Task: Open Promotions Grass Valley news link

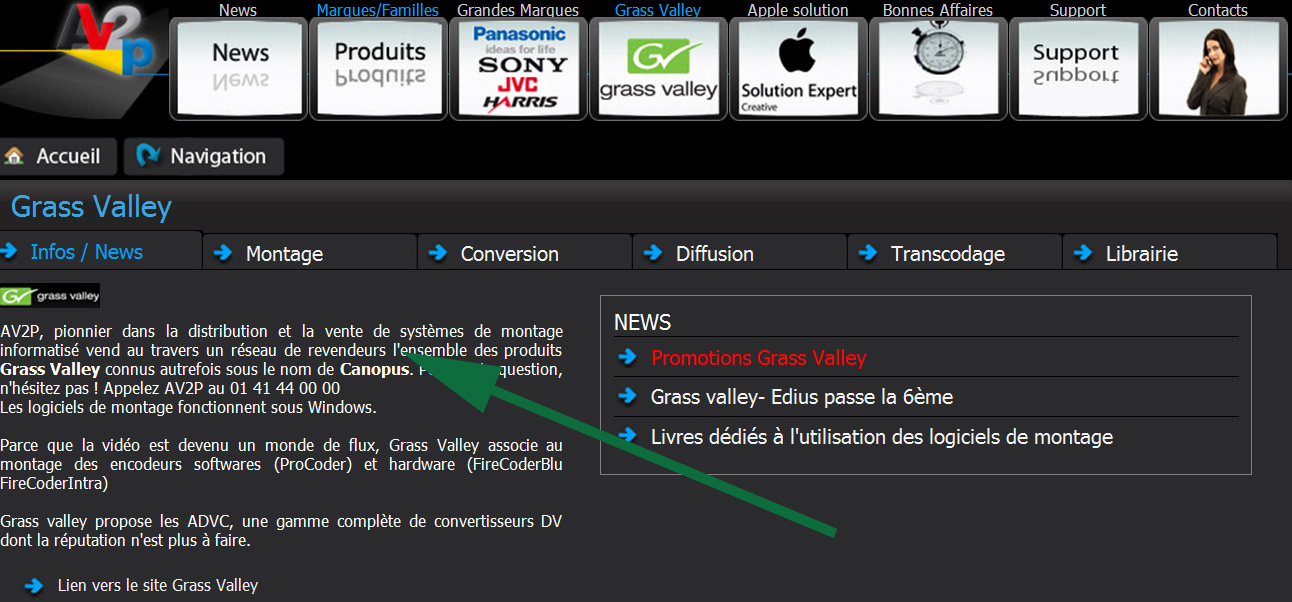Action: pos(758,358)
